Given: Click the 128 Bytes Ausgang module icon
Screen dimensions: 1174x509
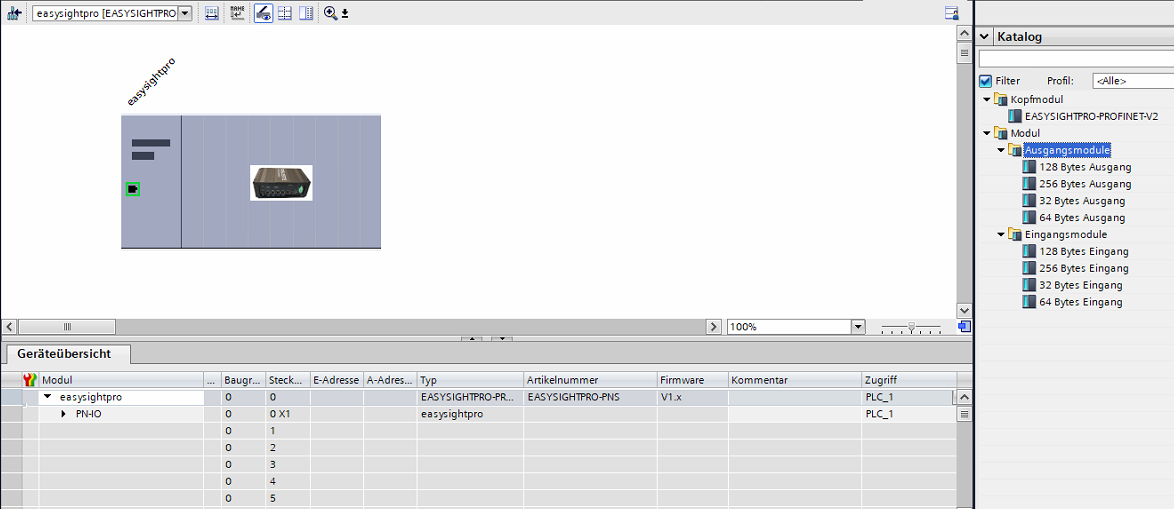Looking at the screenshot, I should pos(1030,167).
